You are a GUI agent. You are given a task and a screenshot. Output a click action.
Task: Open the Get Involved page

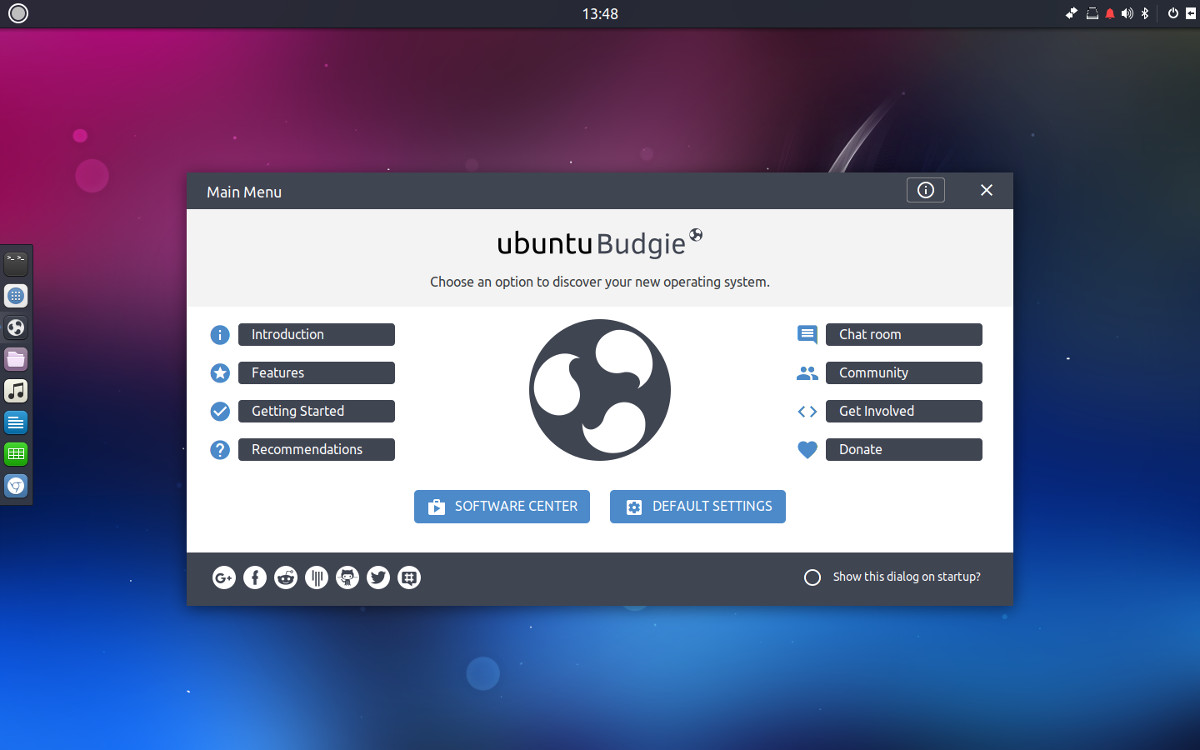pyautogui.click(x=904, y=411)
